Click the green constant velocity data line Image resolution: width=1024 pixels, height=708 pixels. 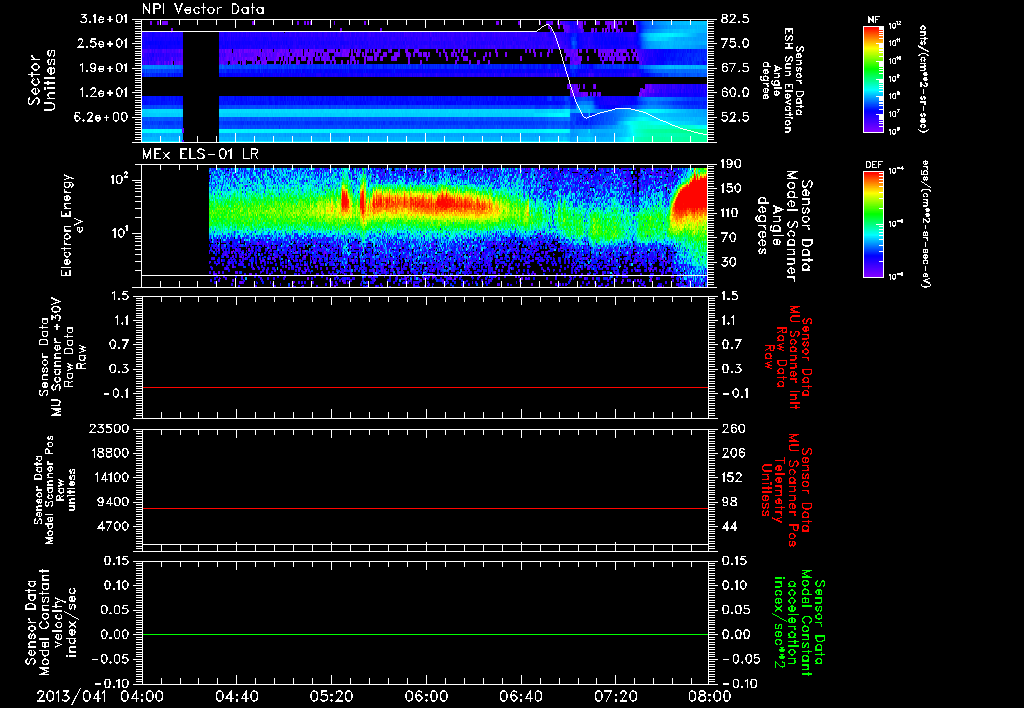(x=425, y=634)
